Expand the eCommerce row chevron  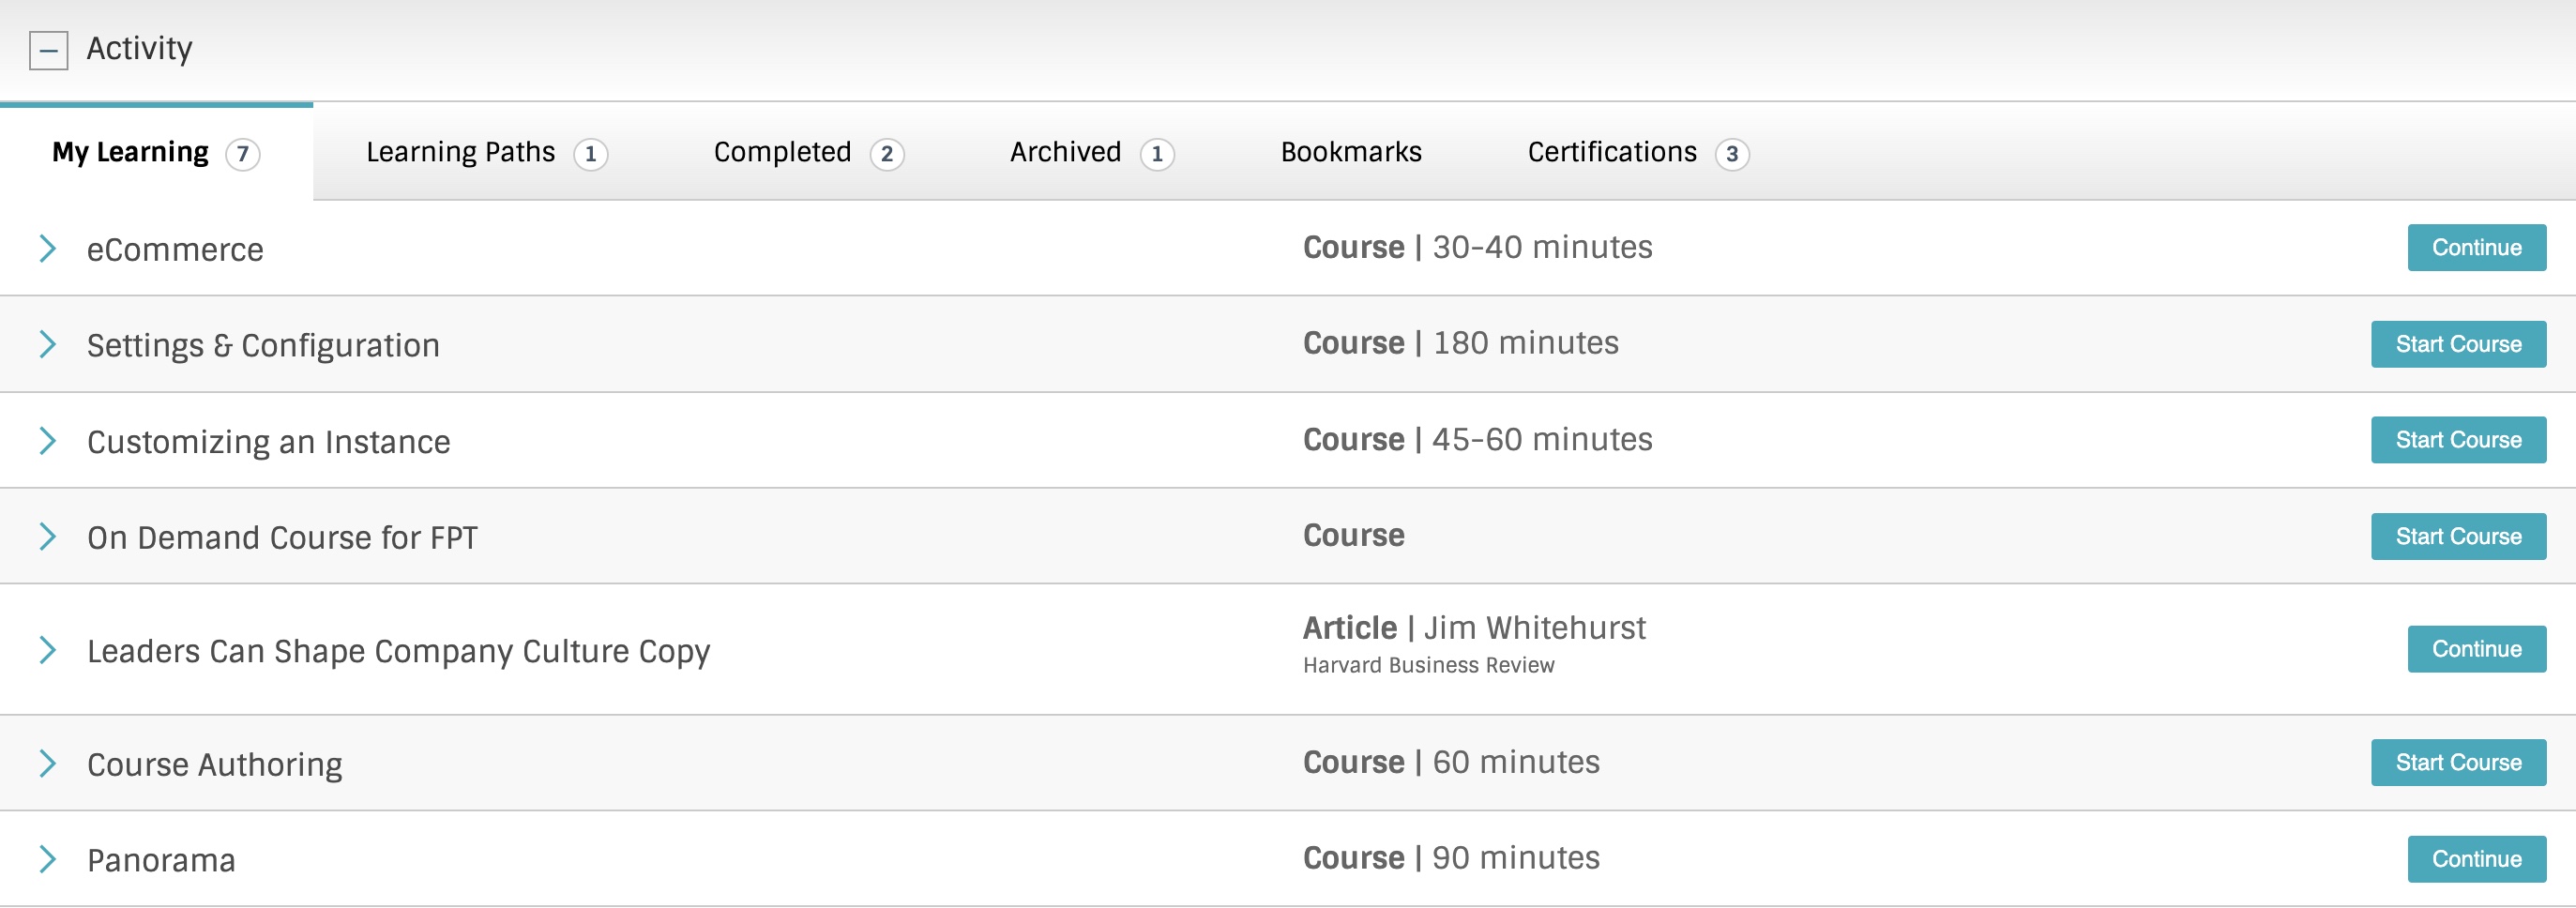[x=47, y=248]
